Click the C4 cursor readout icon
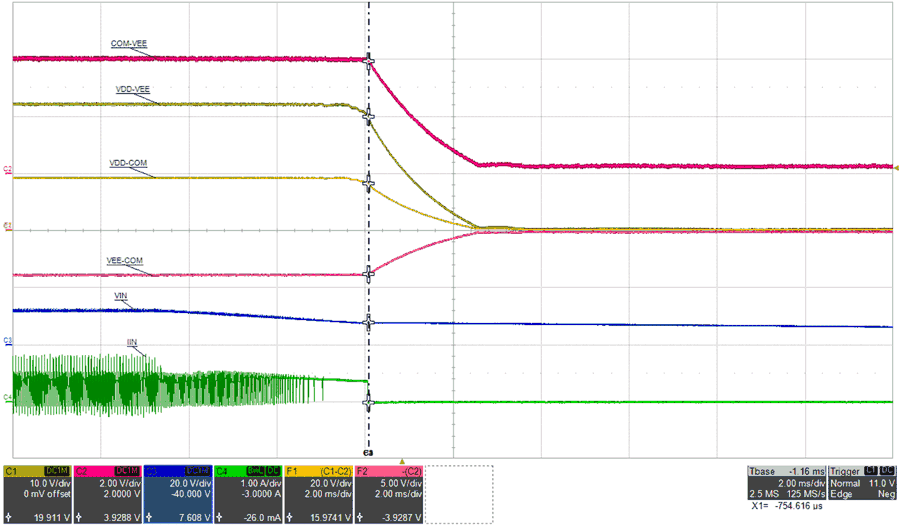This screenshot has height=525, width=900. click(219, 518)
